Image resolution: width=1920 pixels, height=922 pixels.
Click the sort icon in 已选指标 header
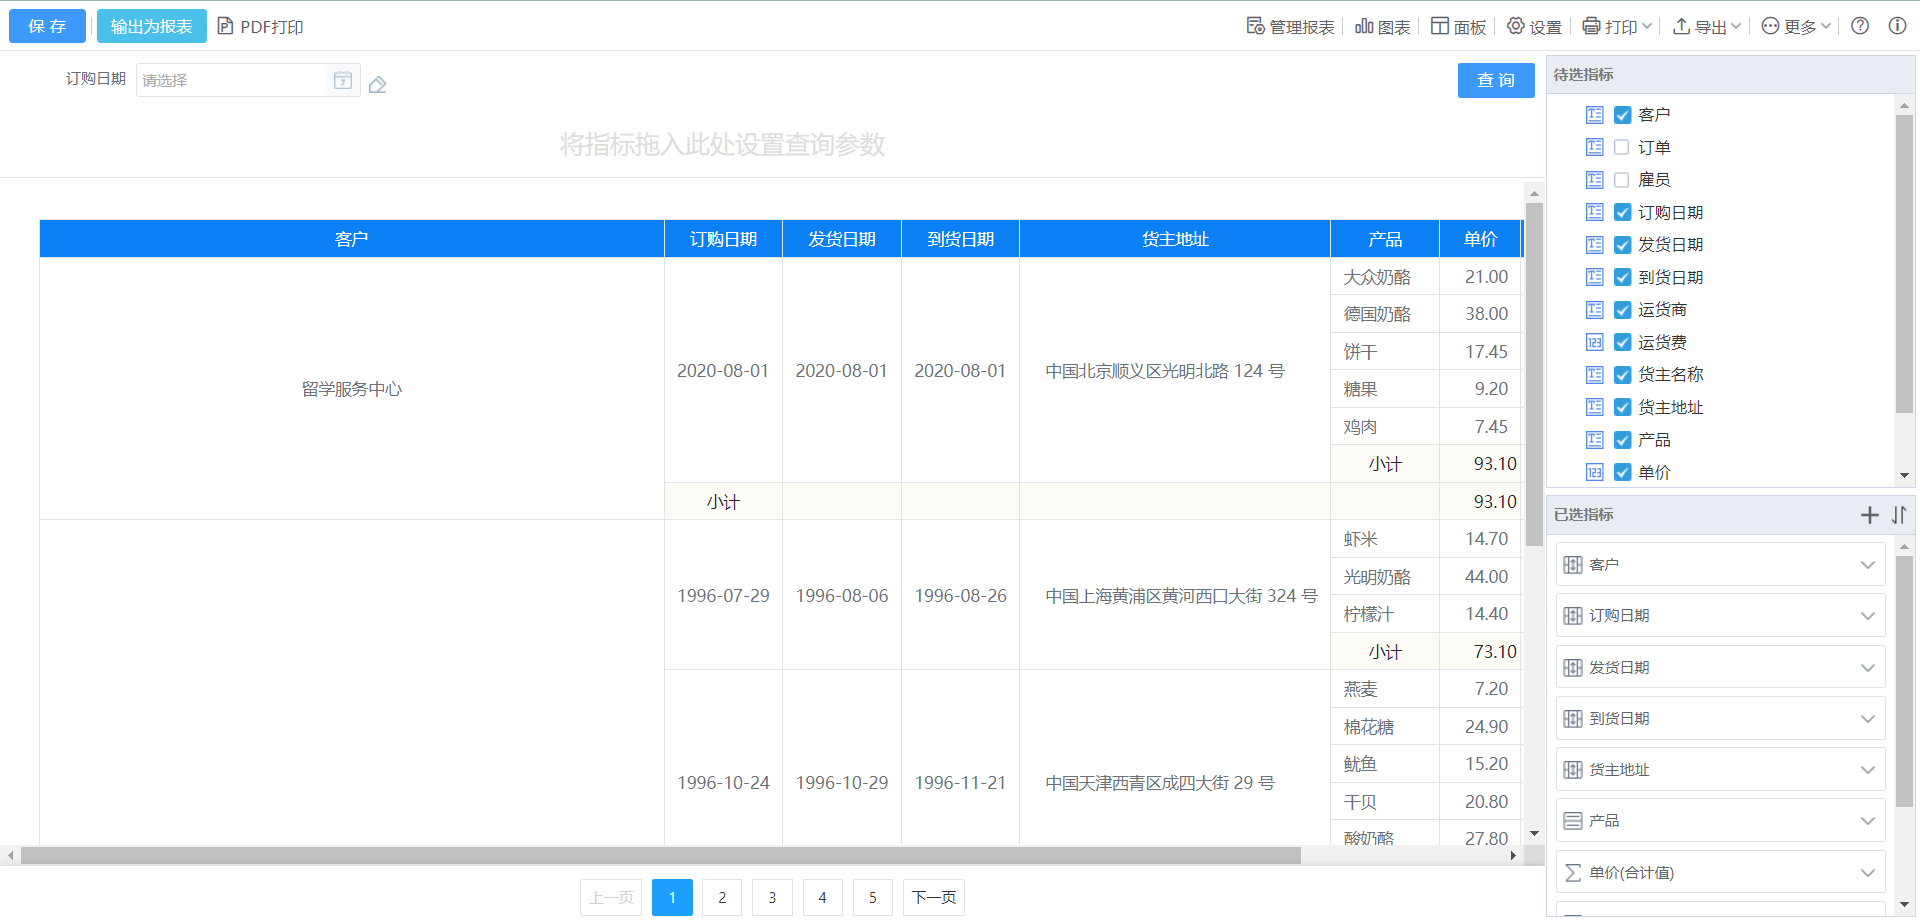1899,515
